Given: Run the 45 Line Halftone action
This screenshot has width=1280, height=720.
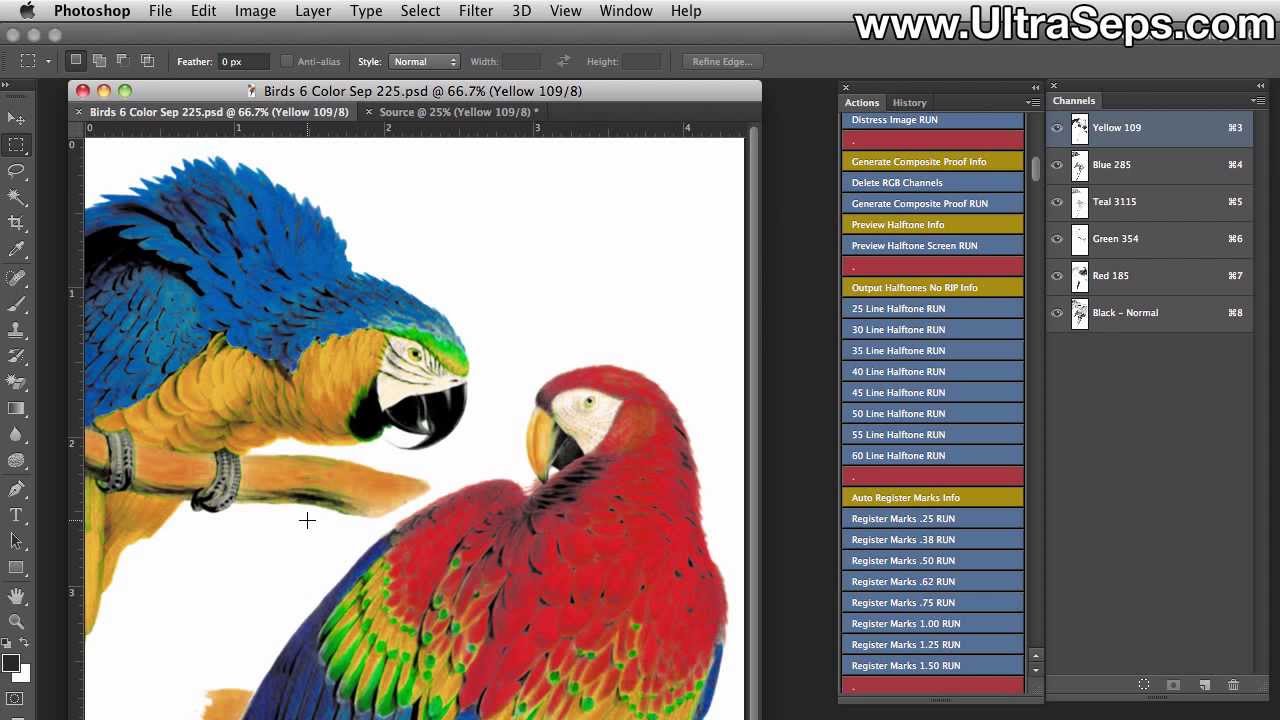Looking at the screenshot, I should 933,393.
